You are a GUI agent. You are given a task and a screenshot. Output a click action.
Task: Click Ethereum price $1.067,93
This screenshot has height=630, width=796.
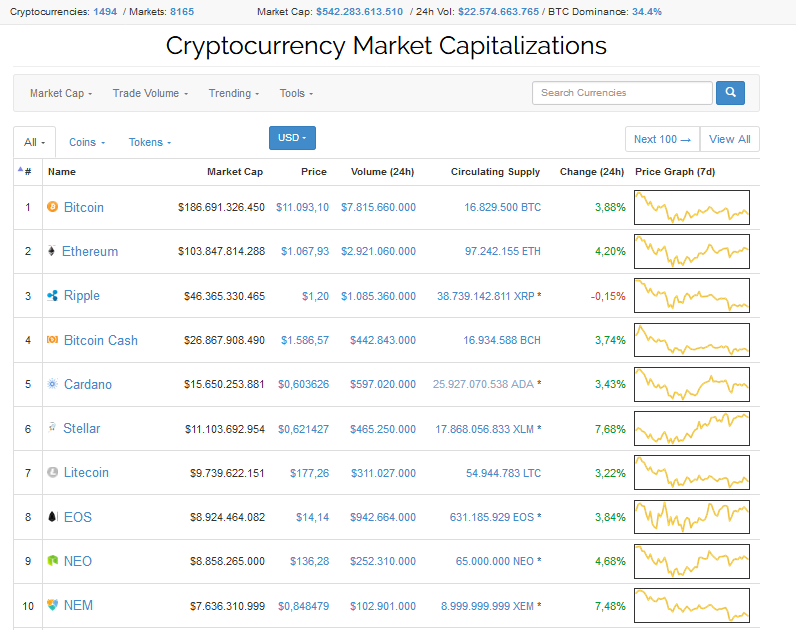tap(305, 251)
